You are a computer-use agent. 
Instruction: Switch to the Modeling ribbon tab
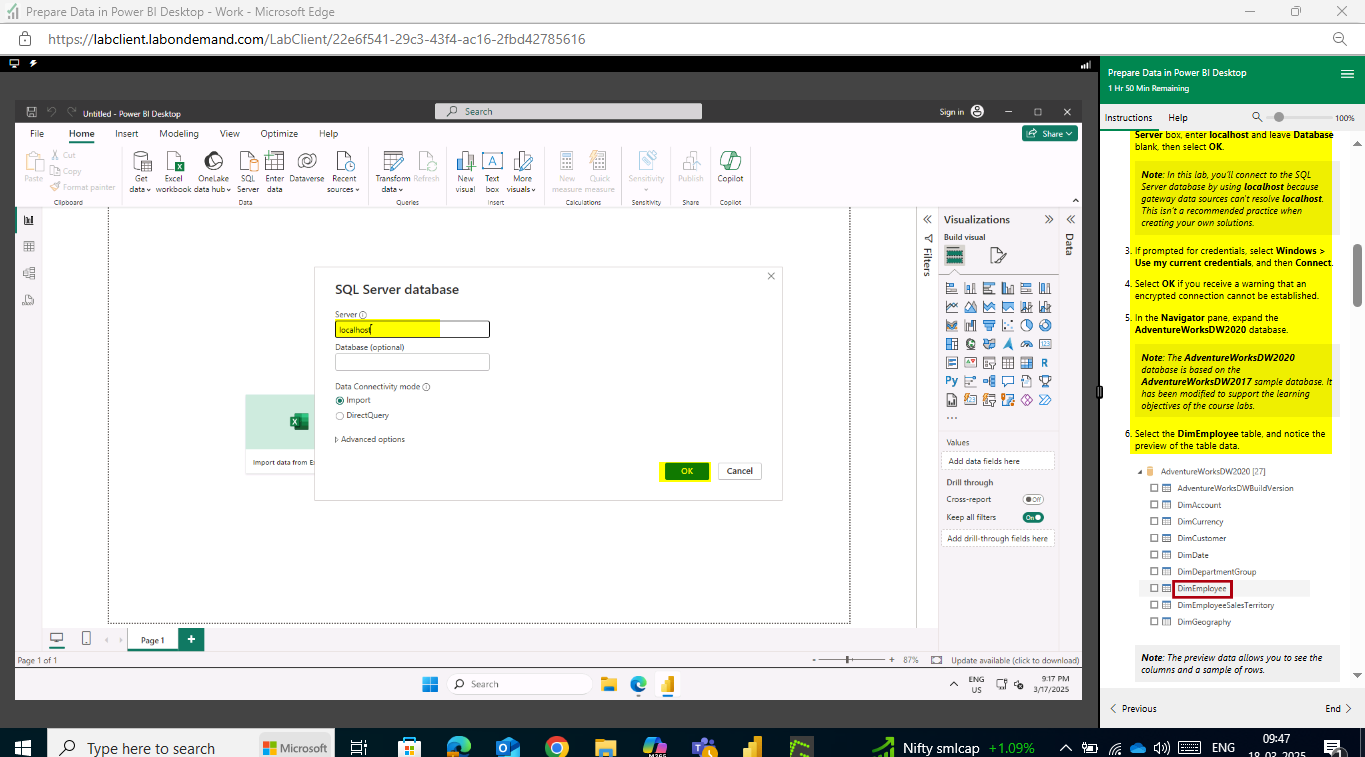(x=179, y=133)
